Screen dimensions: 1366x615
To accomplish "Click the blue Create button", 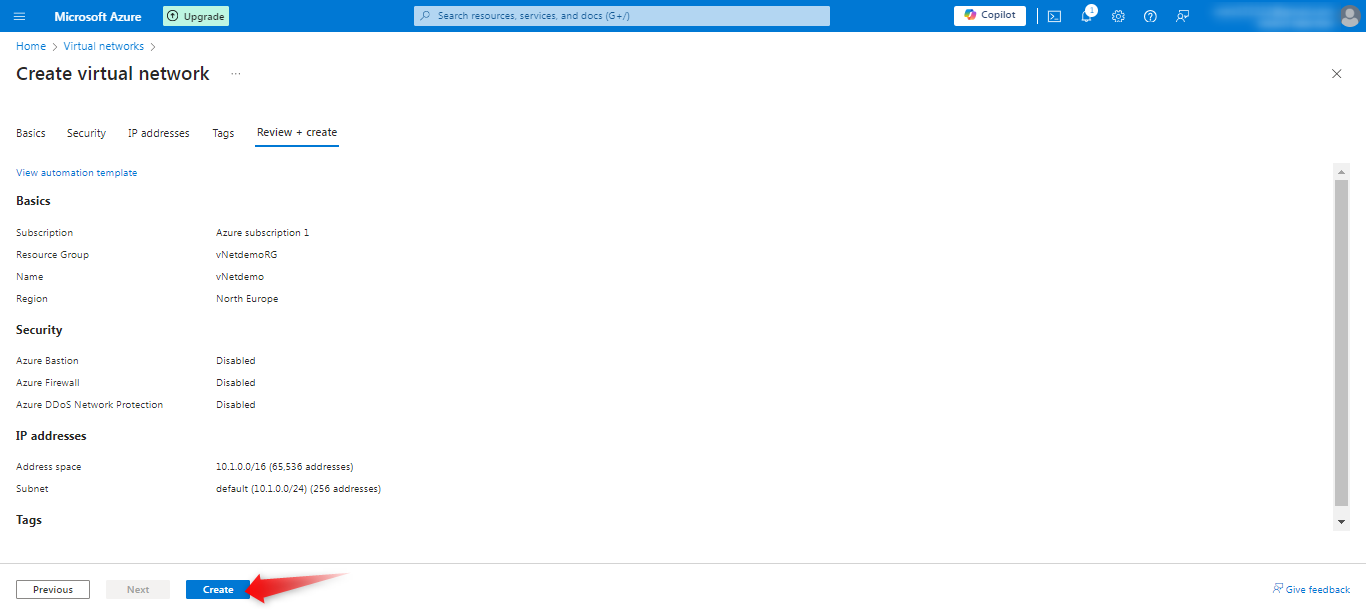I will click(218, 590).
